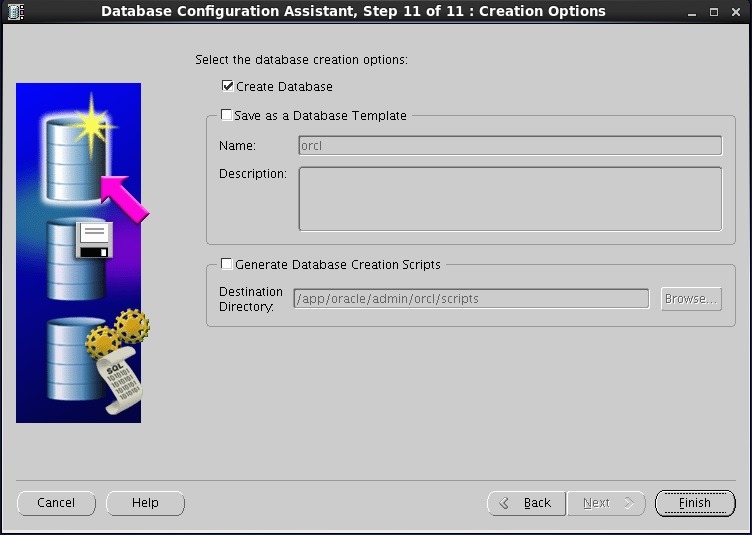Click the 'Description:' label

point(253,174)
